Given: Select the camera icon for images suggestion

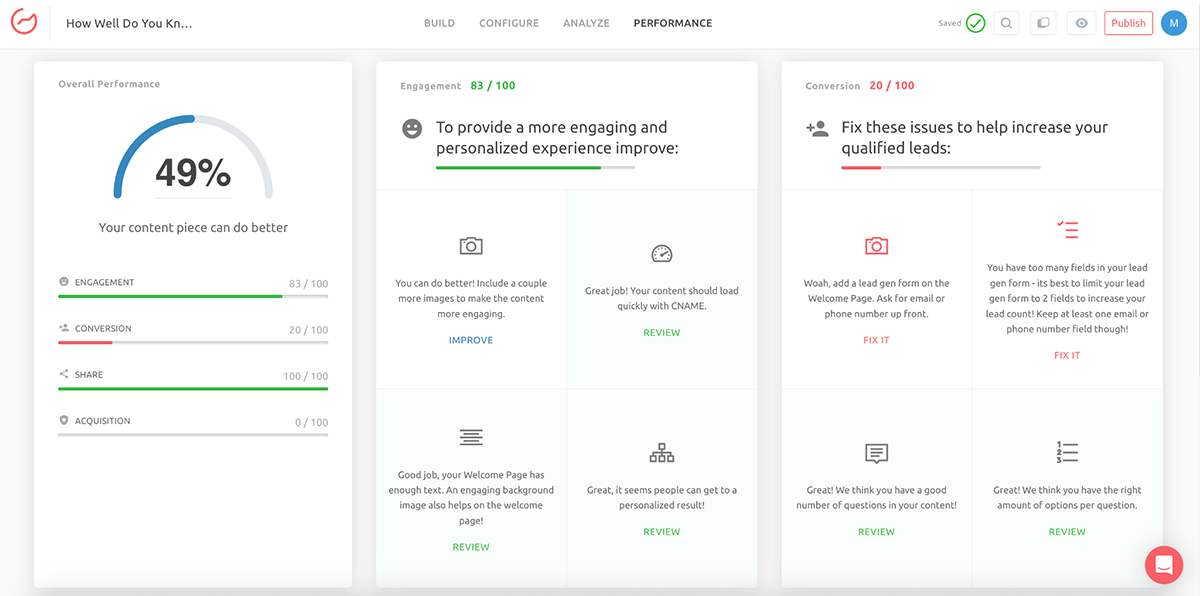Looking at the screenshot, I should (470, 245).
